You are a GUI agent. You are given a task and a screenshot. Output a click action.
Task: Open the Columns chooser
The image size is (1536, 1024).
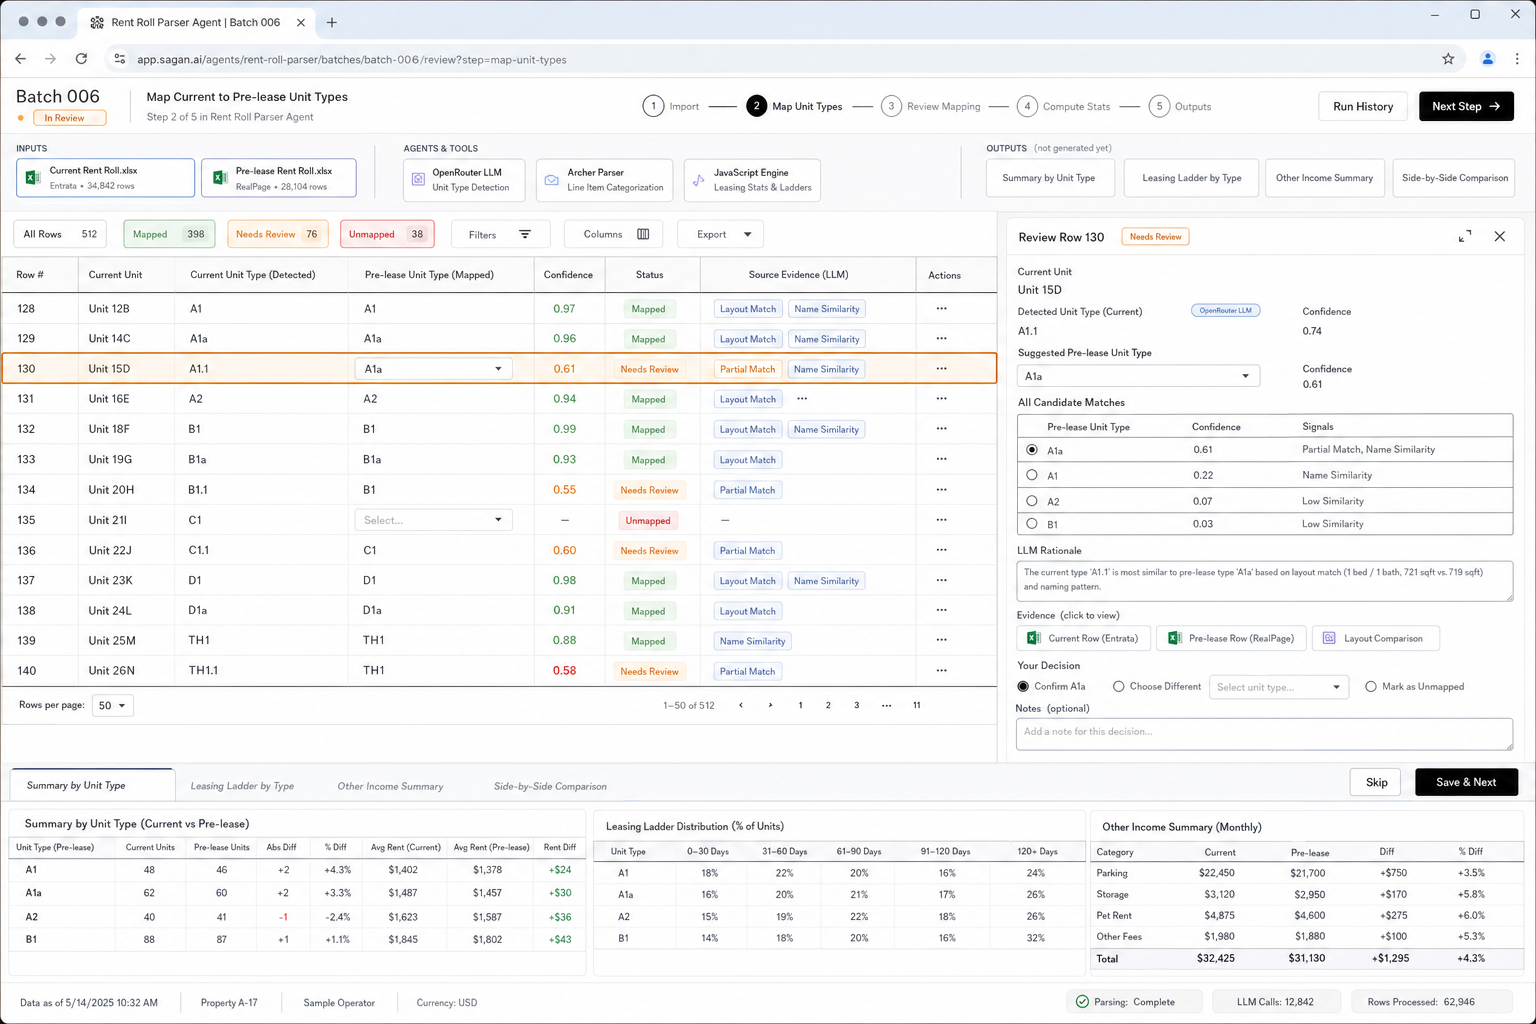click(x=615, y=234)
